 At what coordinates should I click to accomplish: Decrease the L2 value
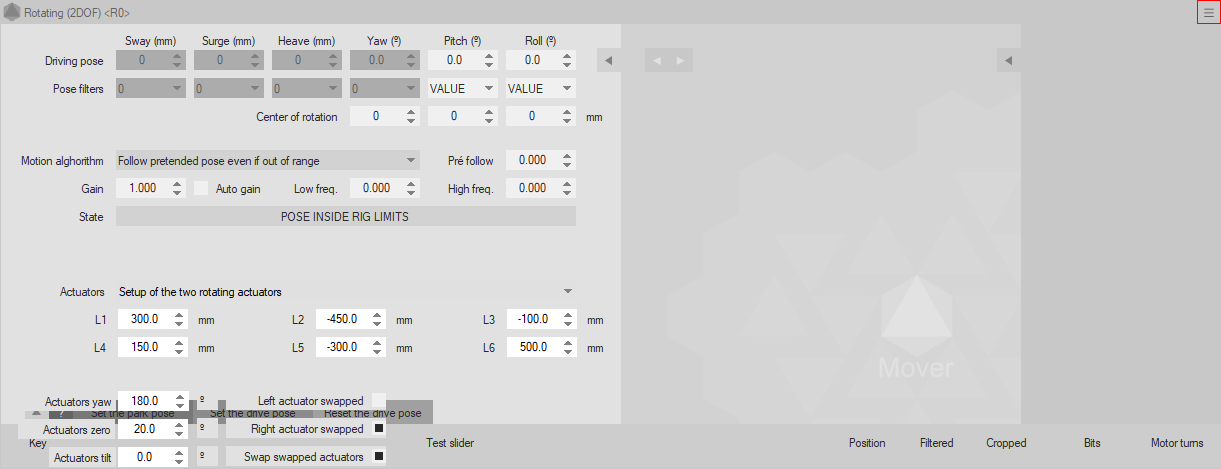tap(376, 325)
